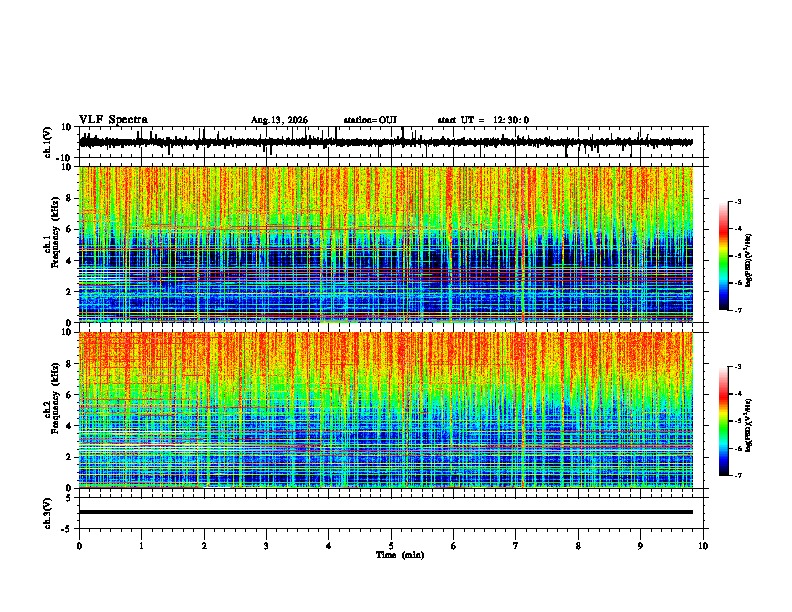Click the 8 kHz tick label on ch.2 spectrogram

tap(70, 364)
